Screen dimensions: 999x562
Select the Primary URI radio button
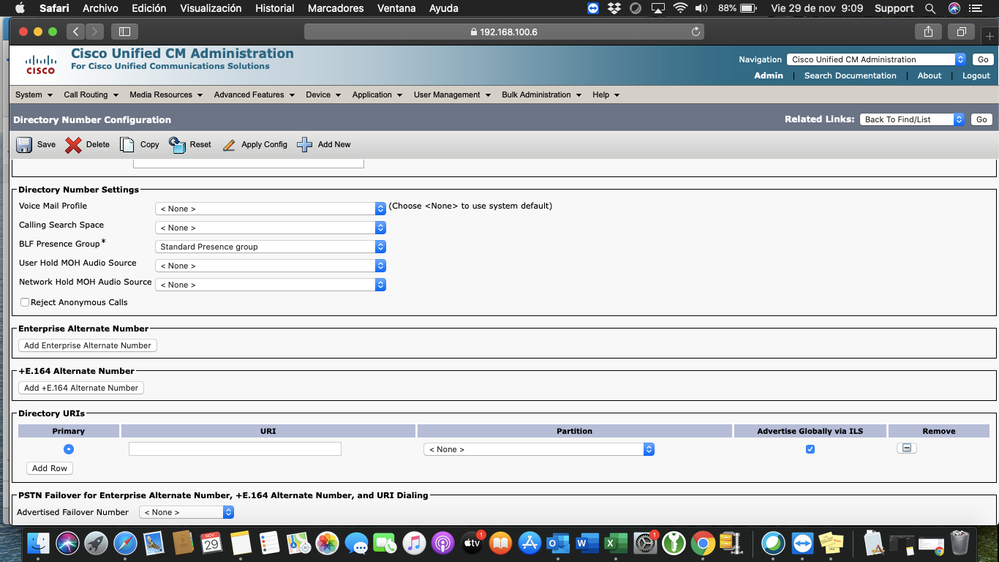point(68,449)
